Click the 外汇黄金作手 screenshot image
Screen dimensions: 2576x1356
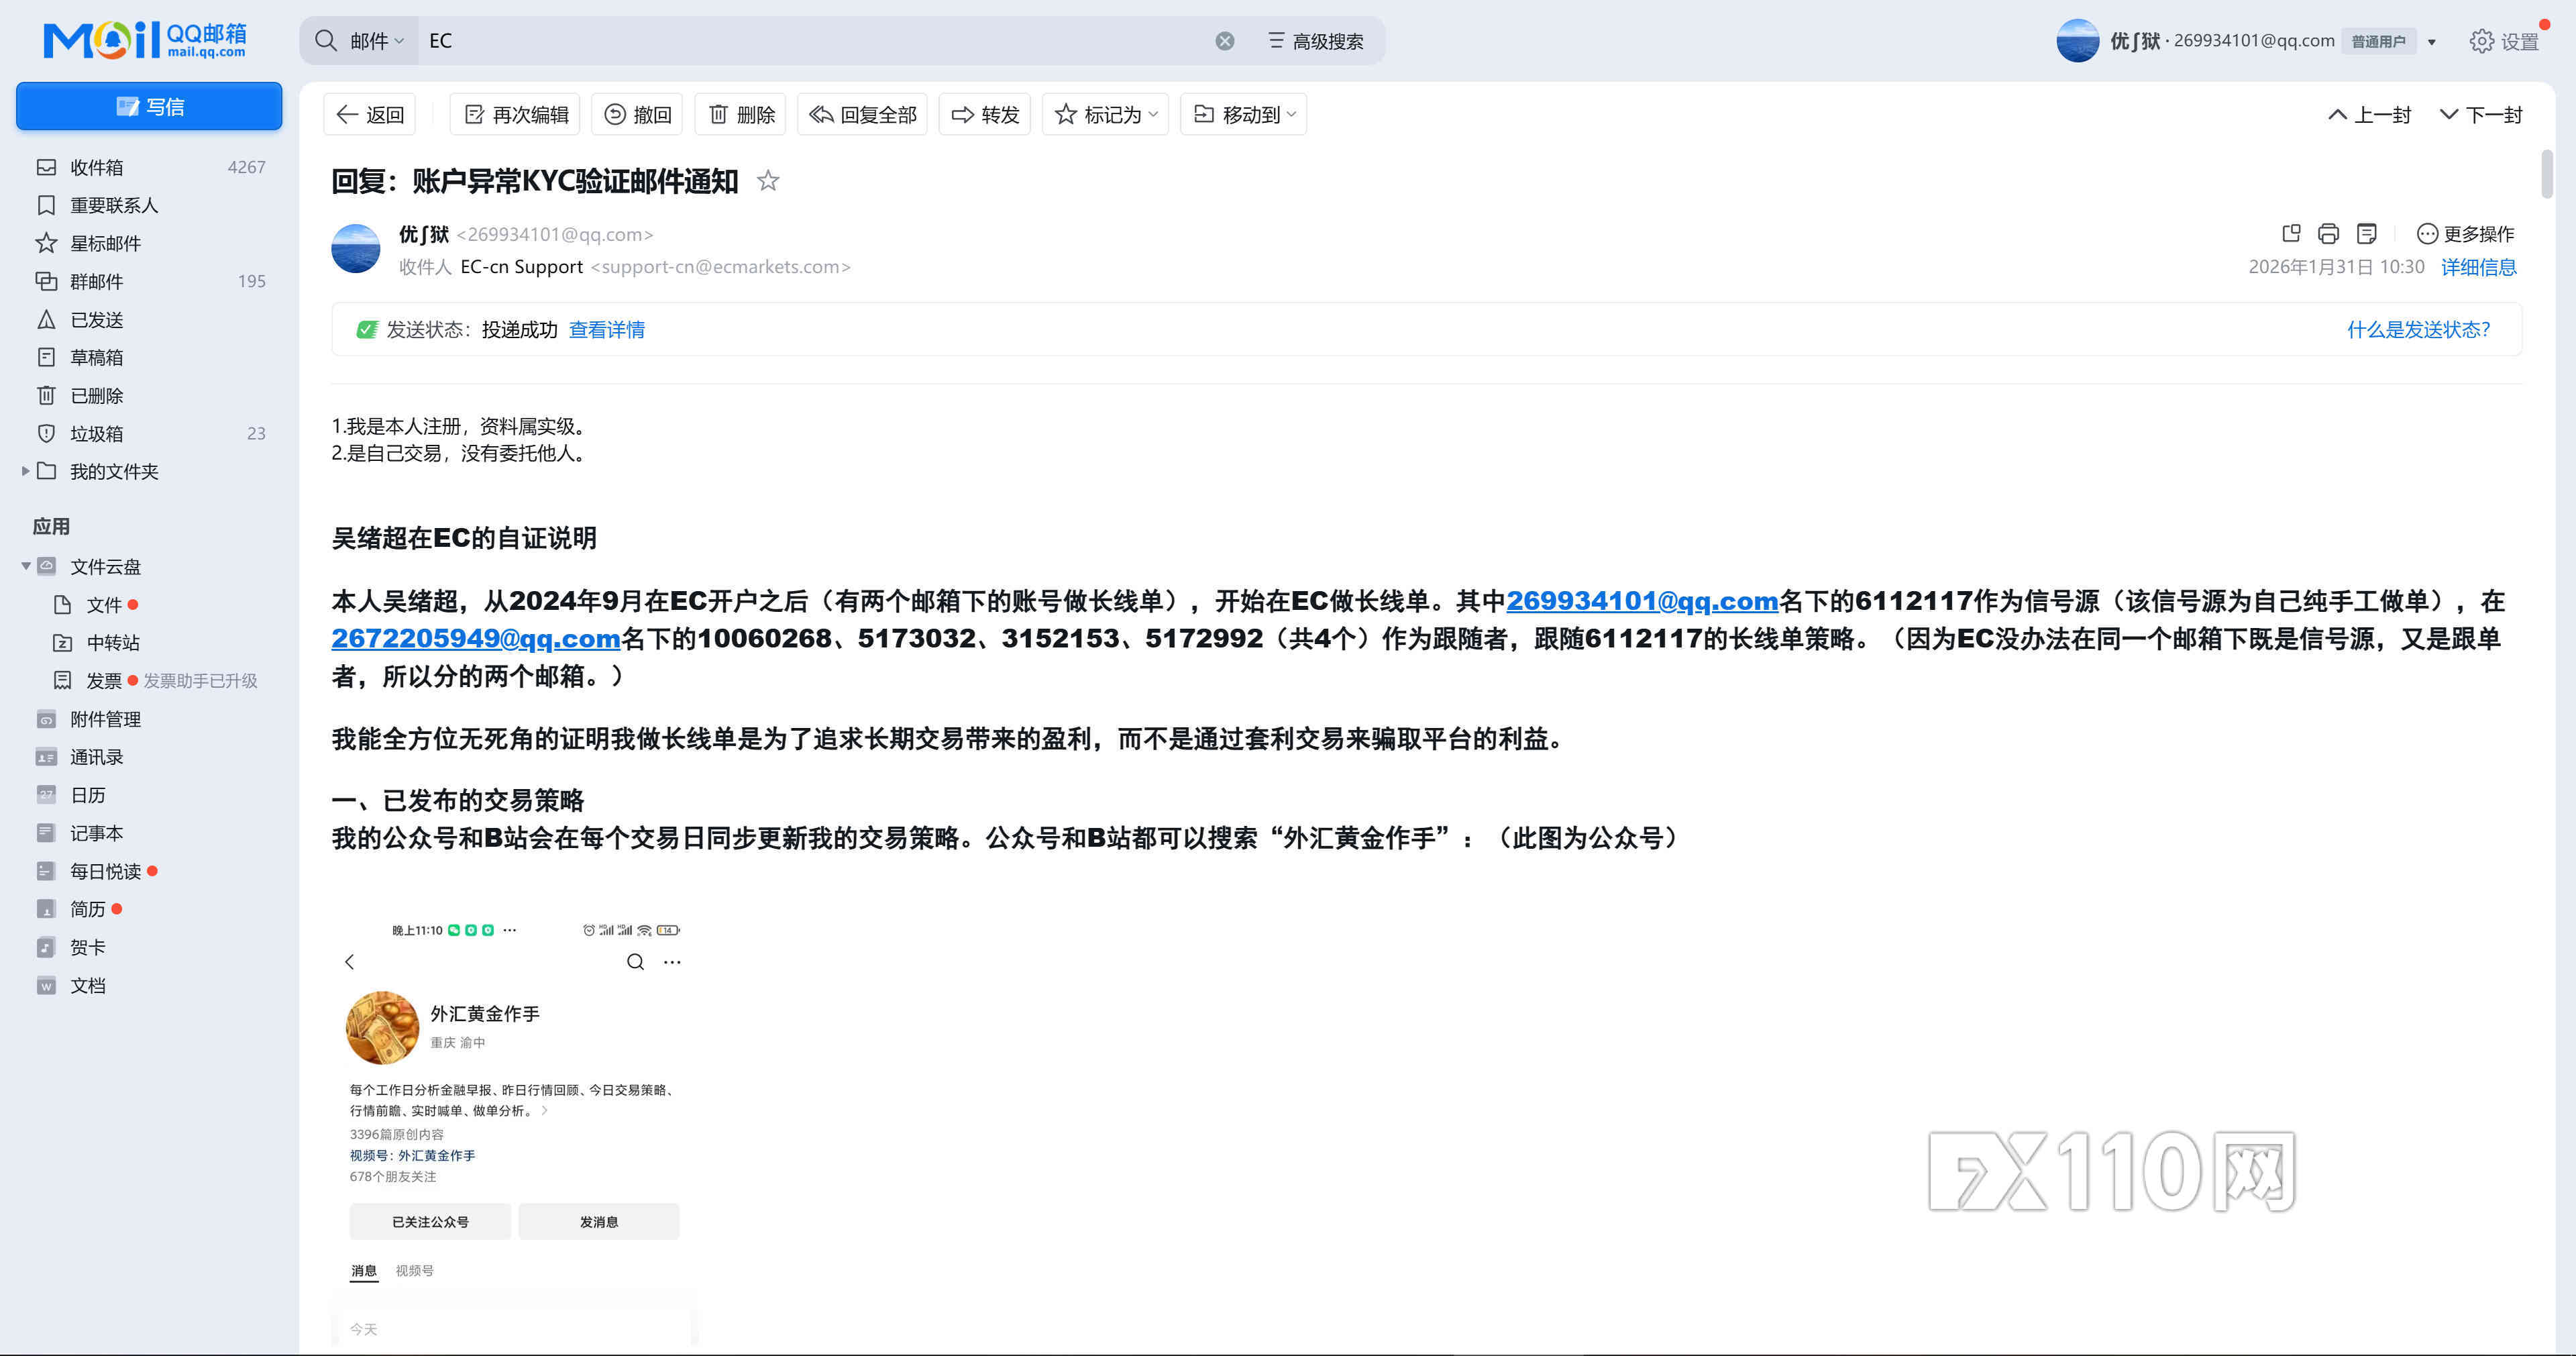coord(513,1130)
